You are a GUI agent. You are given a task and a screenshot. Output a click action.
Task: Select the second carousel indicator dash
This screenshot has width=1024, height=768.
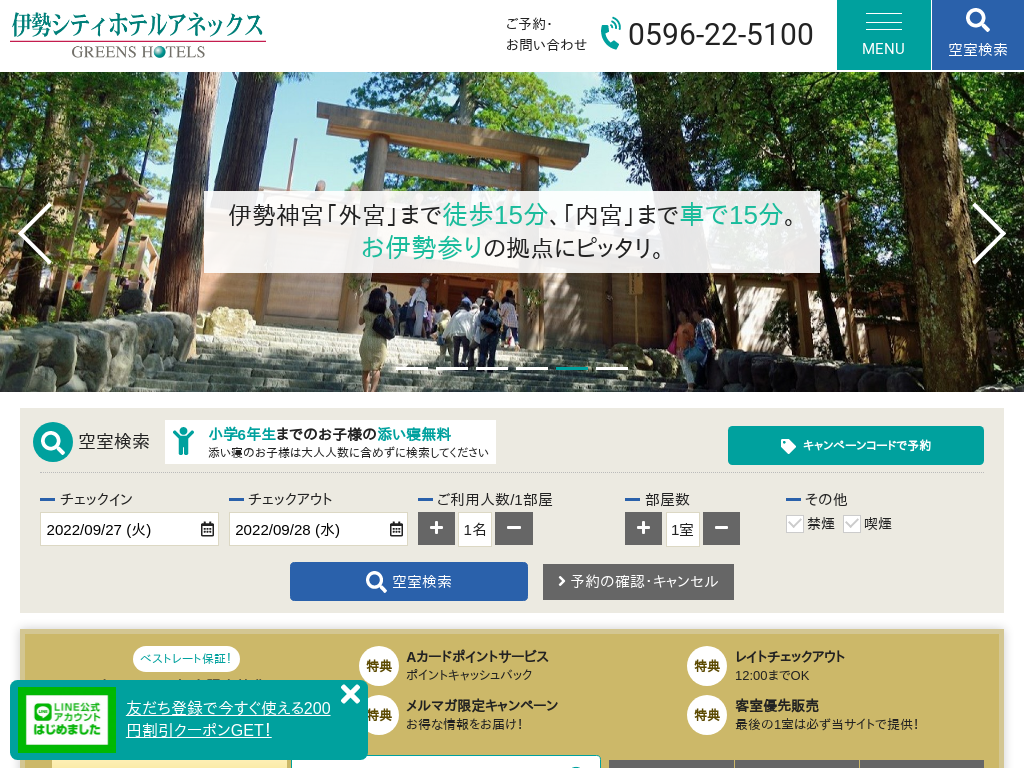[x=452, y=368]
